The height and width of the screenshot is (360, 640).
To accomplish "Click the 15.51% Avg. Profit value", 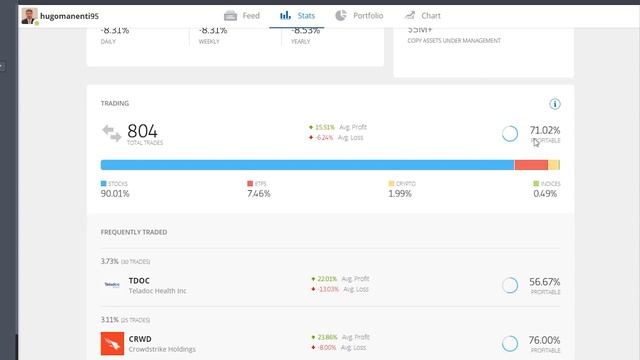I will coord(325,127).
